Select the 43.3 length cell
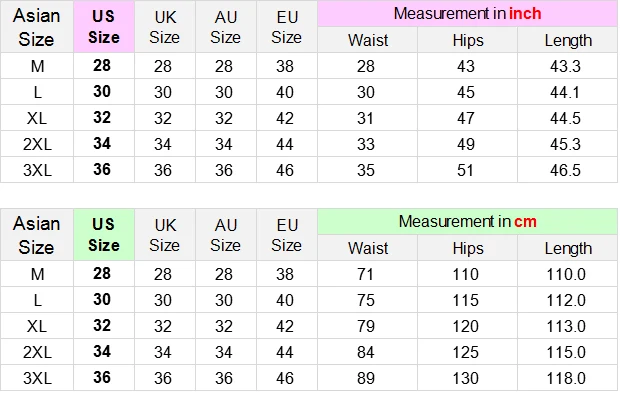Viewport: 620px width, 393px height. tap(565, 66)
